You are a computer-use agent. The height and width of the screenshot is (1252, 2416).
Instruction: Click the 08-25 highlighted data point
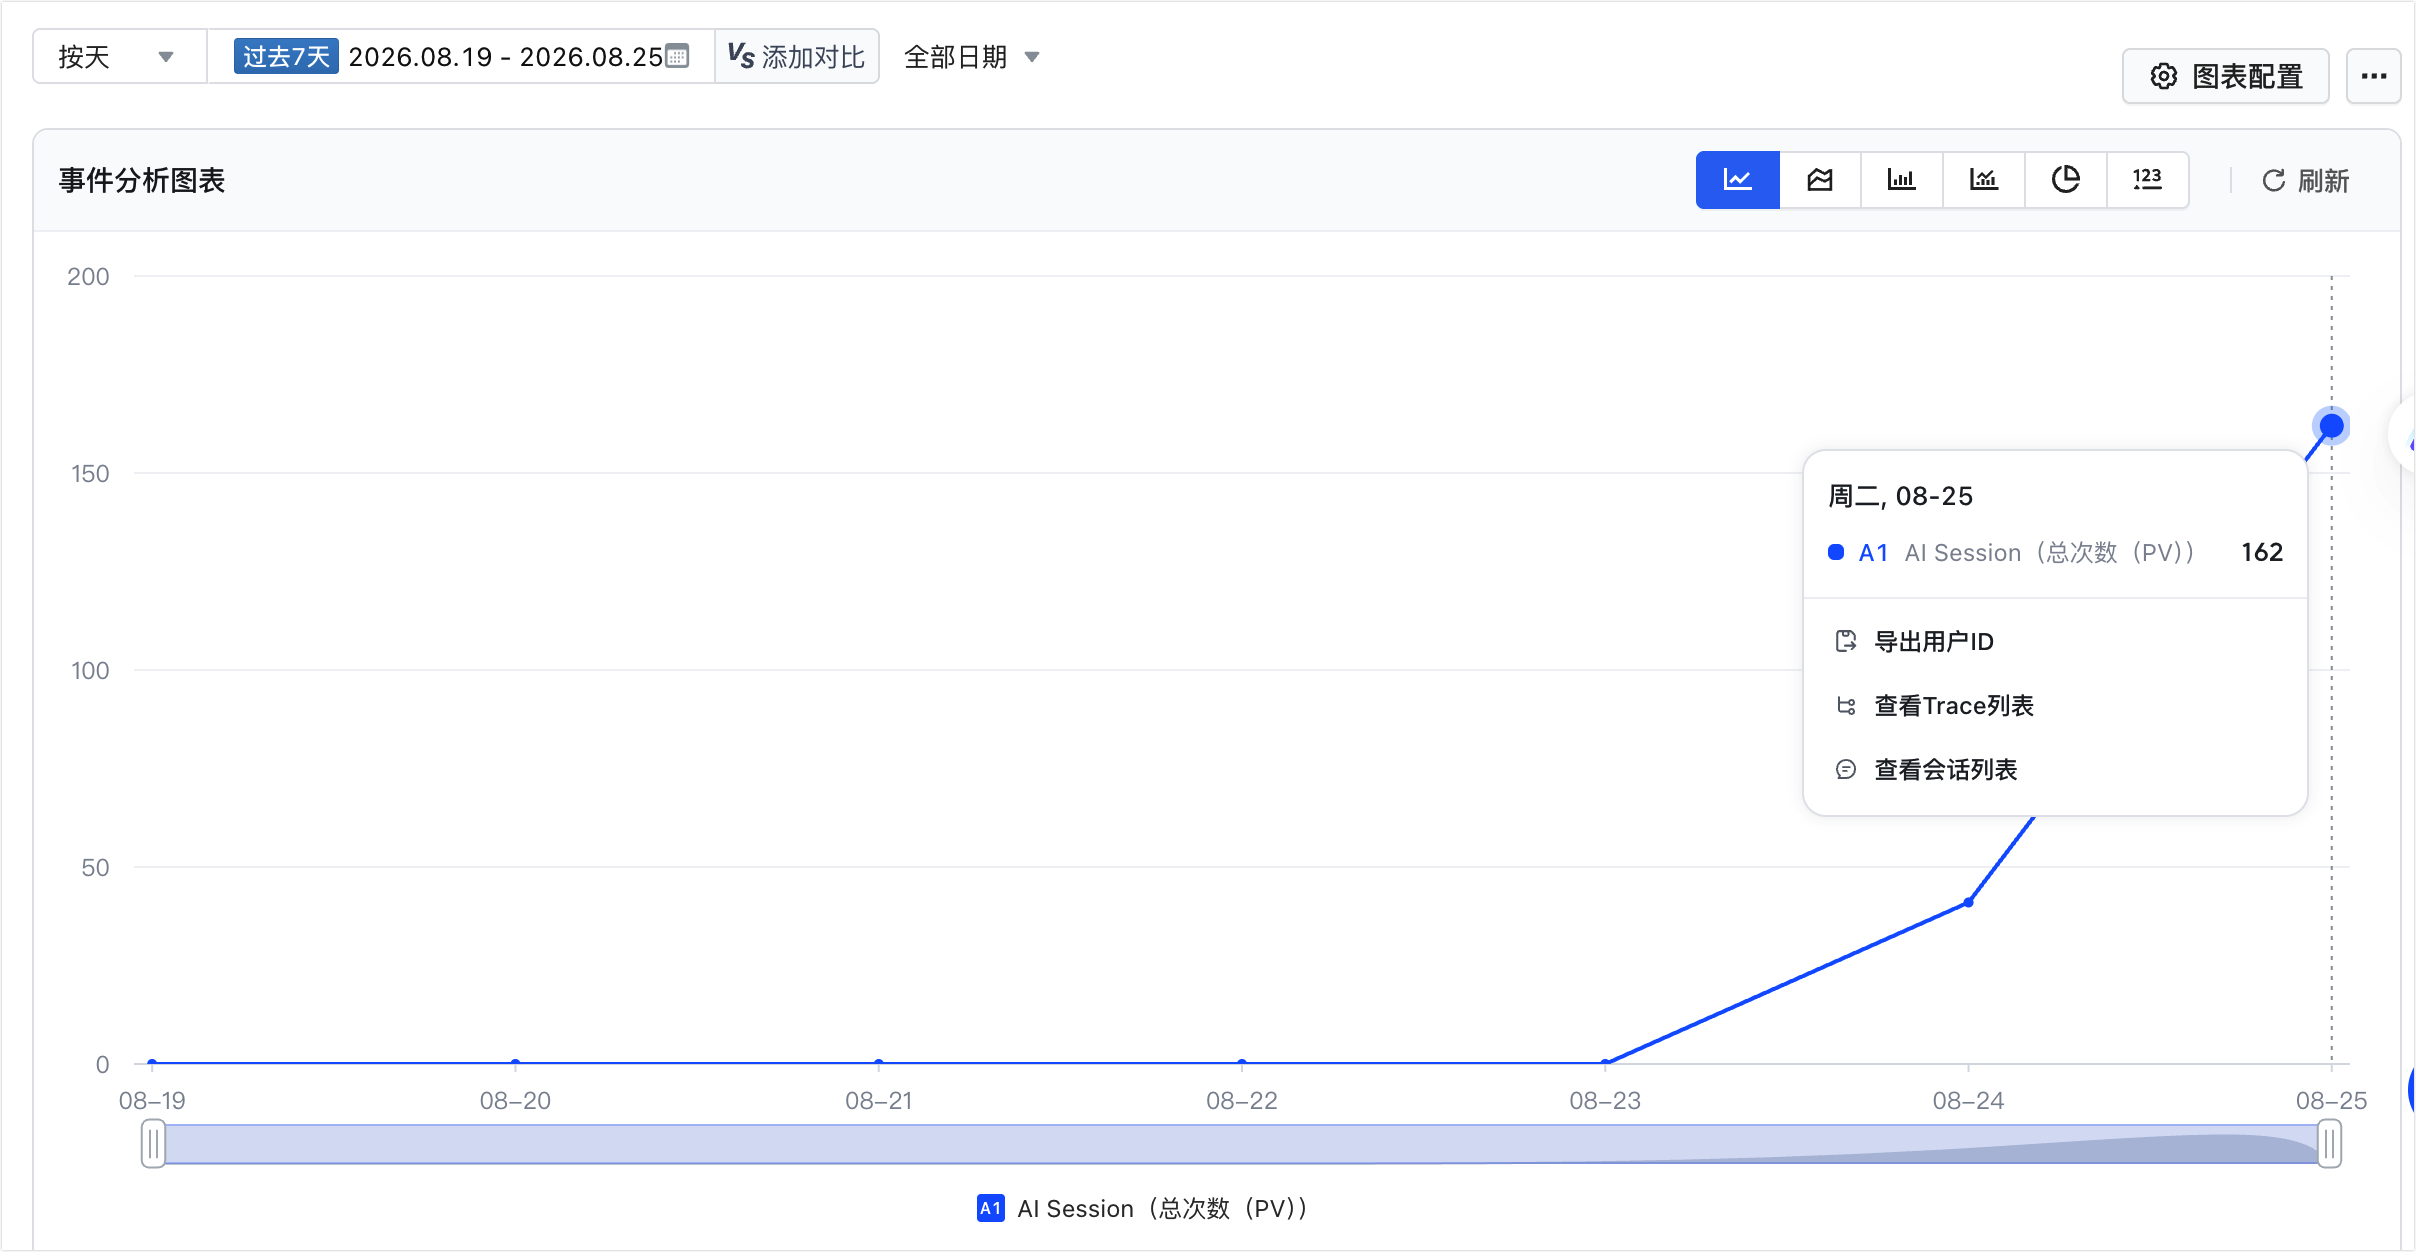[x=2332, y=426]
